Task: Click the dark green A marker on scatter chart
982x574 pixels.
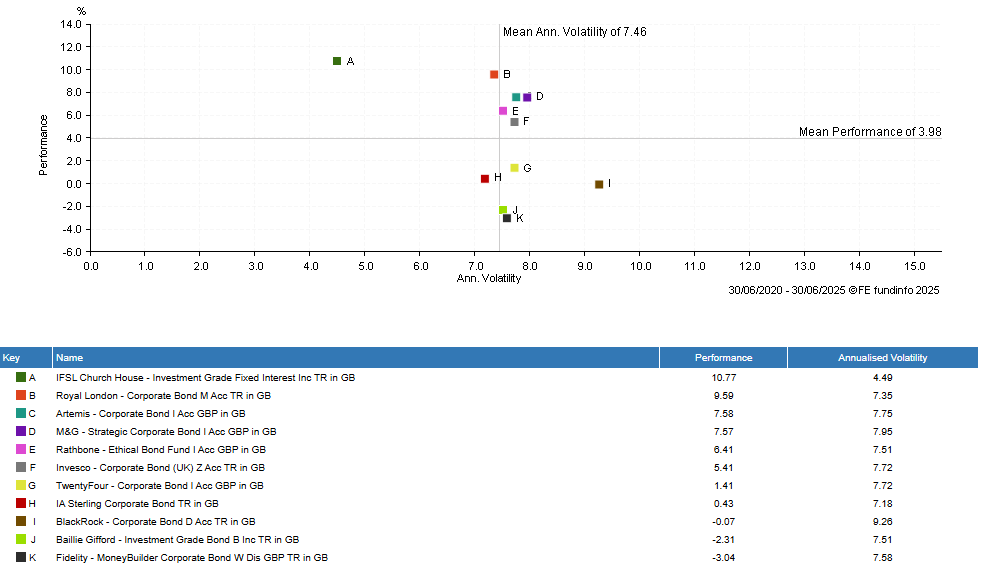Action: [x=337, y=61]
